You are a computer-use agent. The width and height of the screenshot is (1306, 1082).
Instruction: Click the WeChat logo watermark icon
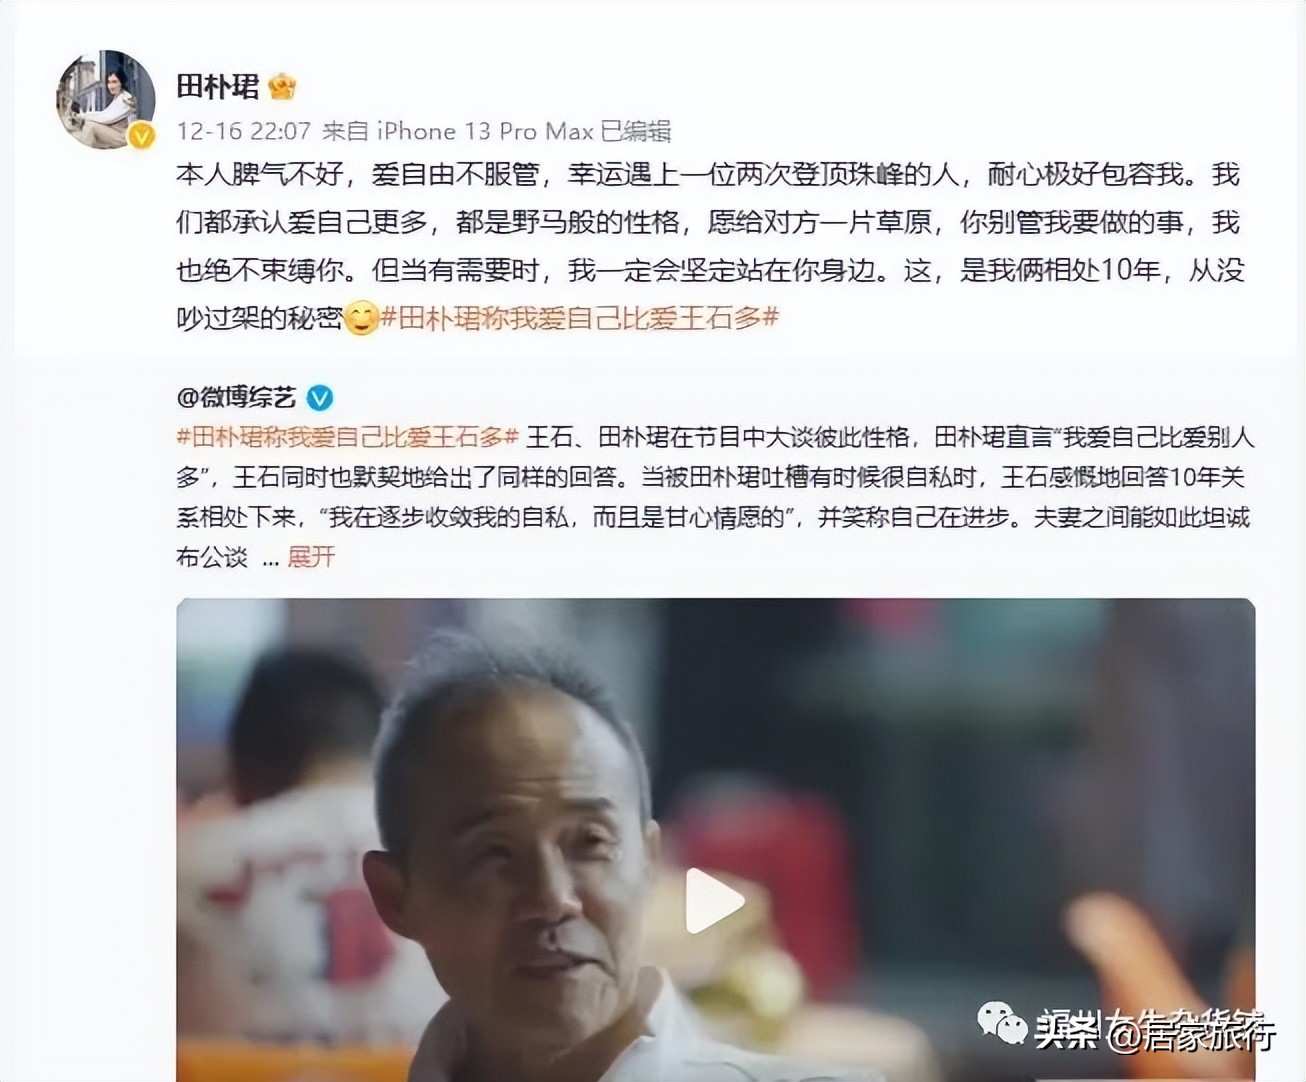coord(1001,1025)
